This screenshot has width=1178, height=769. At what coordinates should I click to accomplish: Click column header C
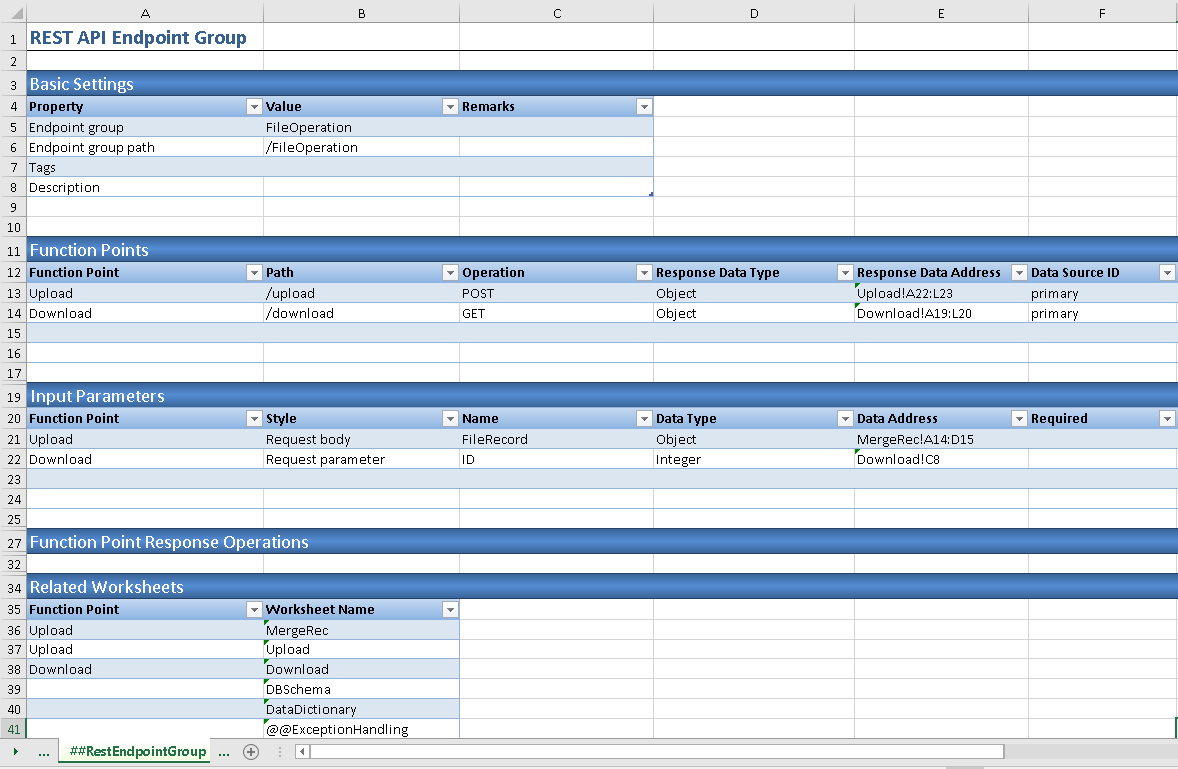556,12
